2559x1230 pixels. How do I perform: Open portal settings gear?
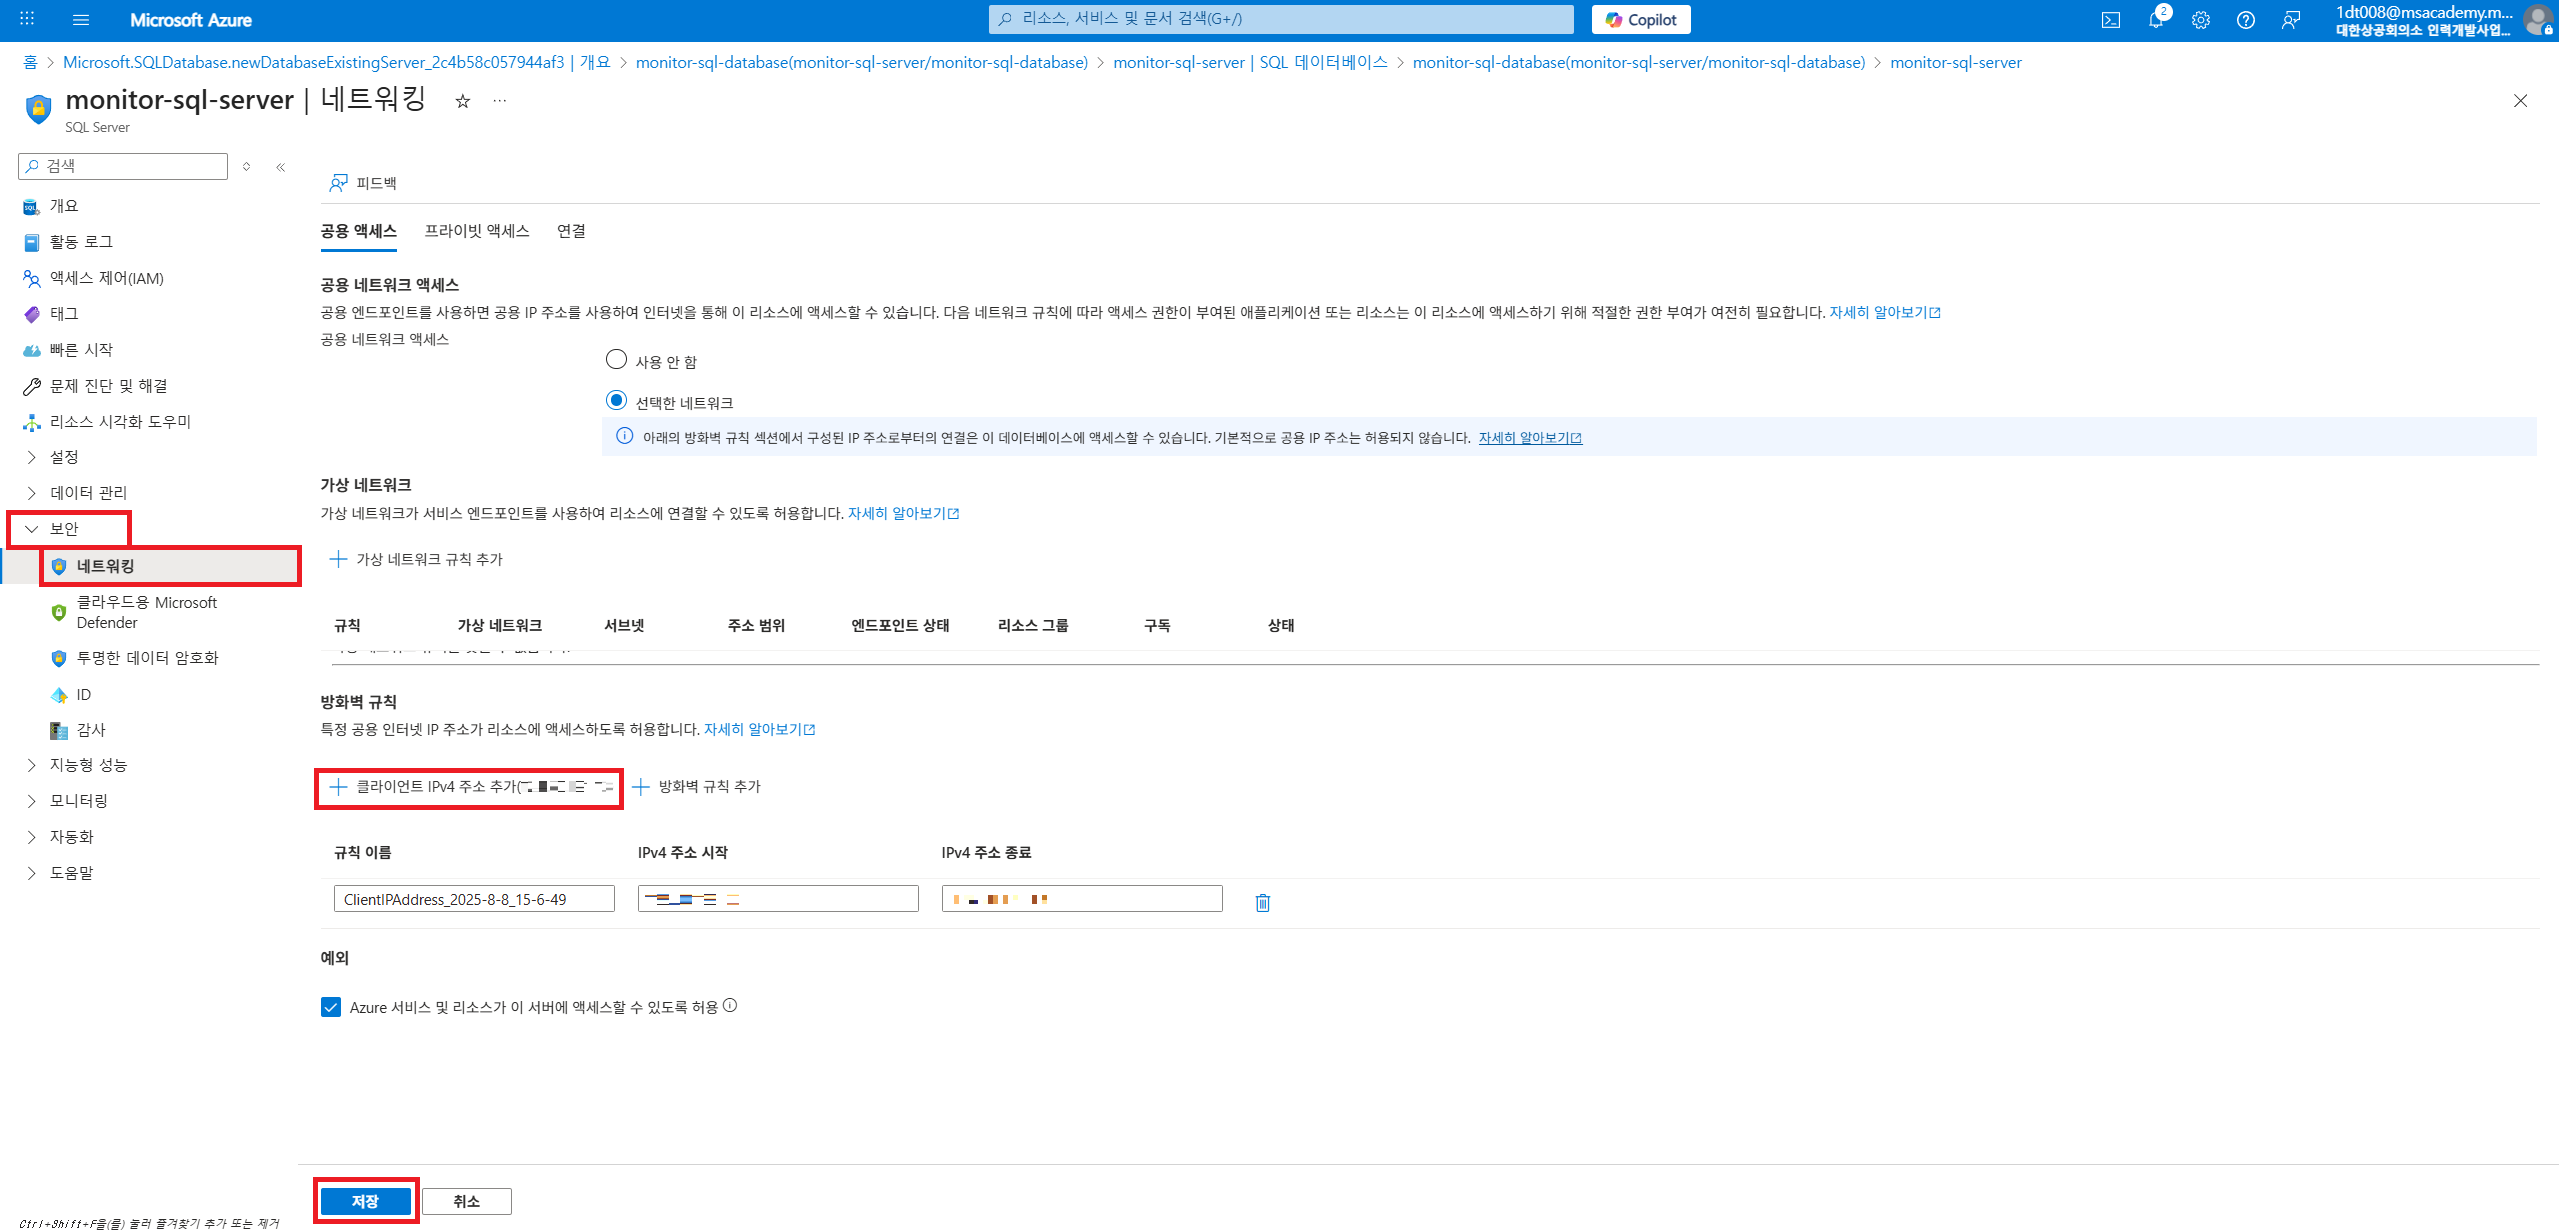tap(2200, 20)
